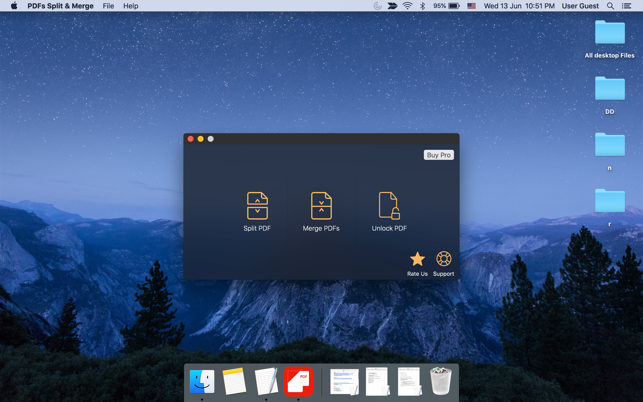643x402 pixels.
Task: Open the Trash in the dock
Action: coord(441,380)
